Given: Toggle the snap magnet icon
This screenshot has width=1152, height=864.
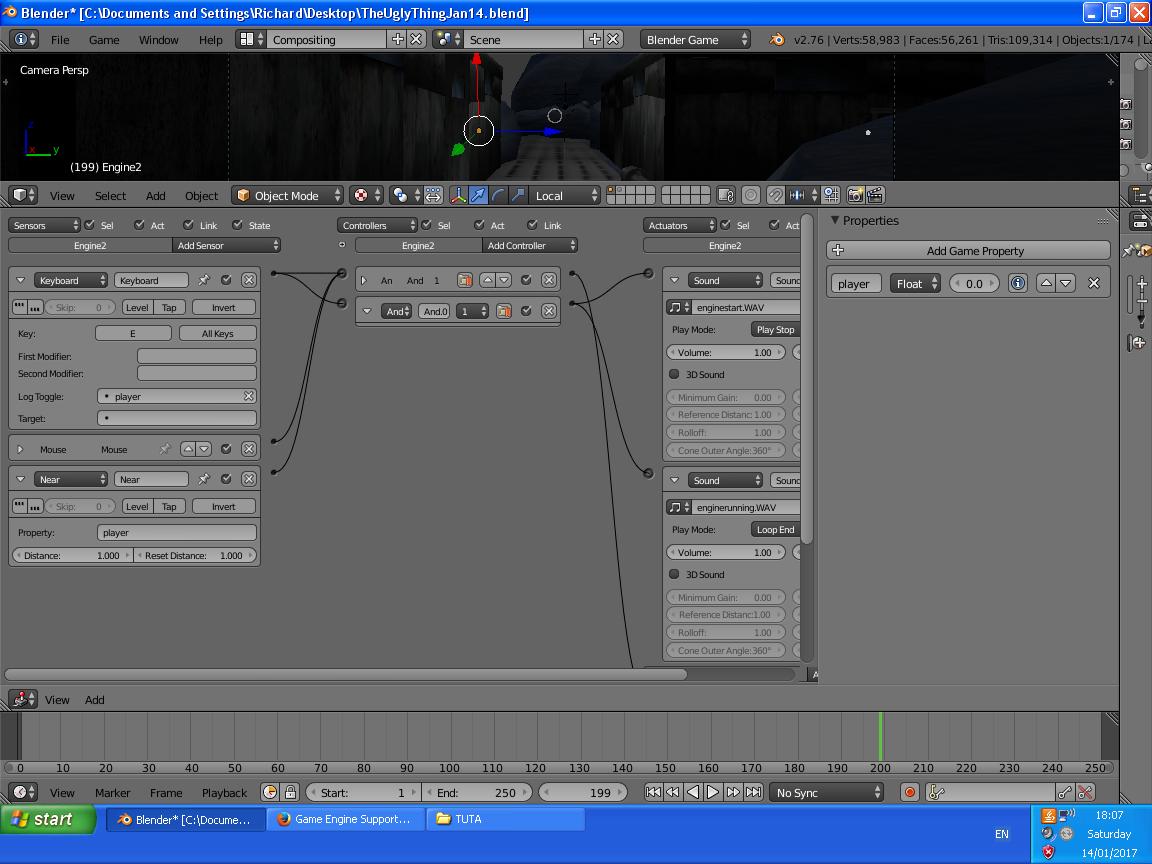Looking at the screenshot, I should [776, 195].
